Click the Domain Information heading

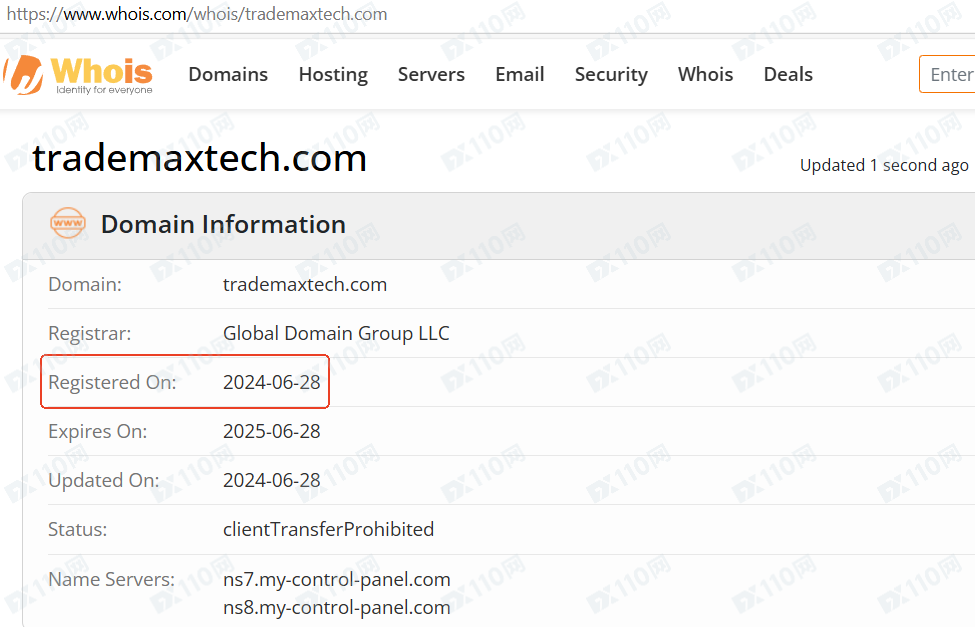[223, 225]
